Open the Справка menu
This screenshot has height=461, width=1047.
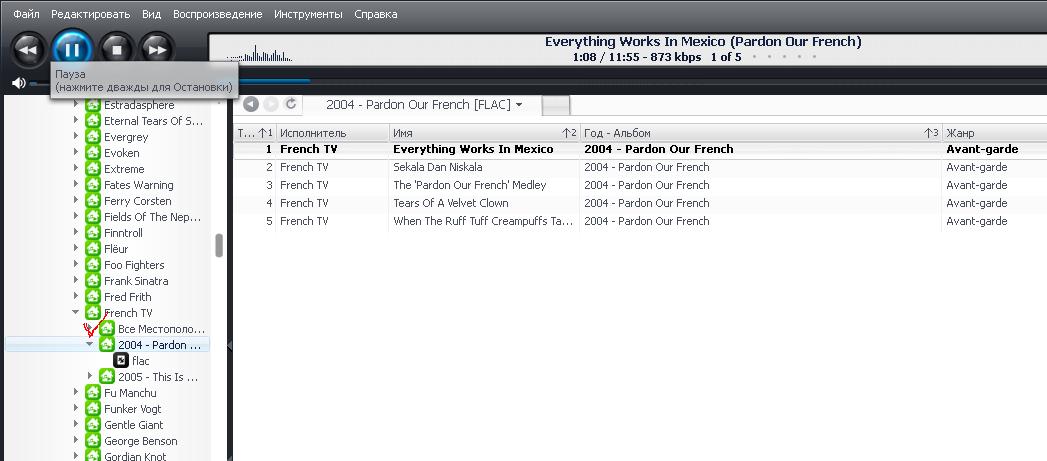[x=376, y=14]
